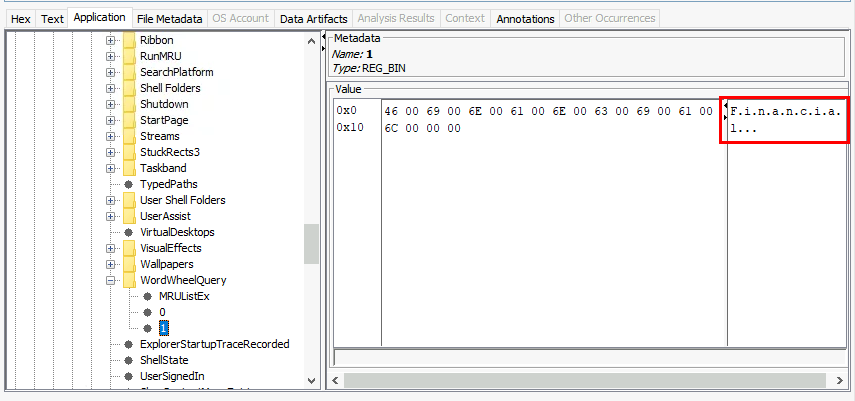Click the StuckRects3 folder icon
The height and width of the screenshot is (401, 855).
(129, 152)
